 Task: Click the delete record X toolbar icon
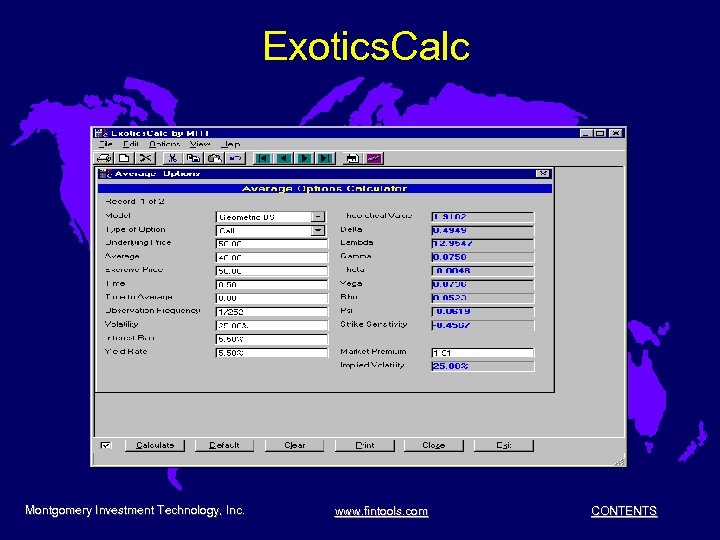point(146,158)
